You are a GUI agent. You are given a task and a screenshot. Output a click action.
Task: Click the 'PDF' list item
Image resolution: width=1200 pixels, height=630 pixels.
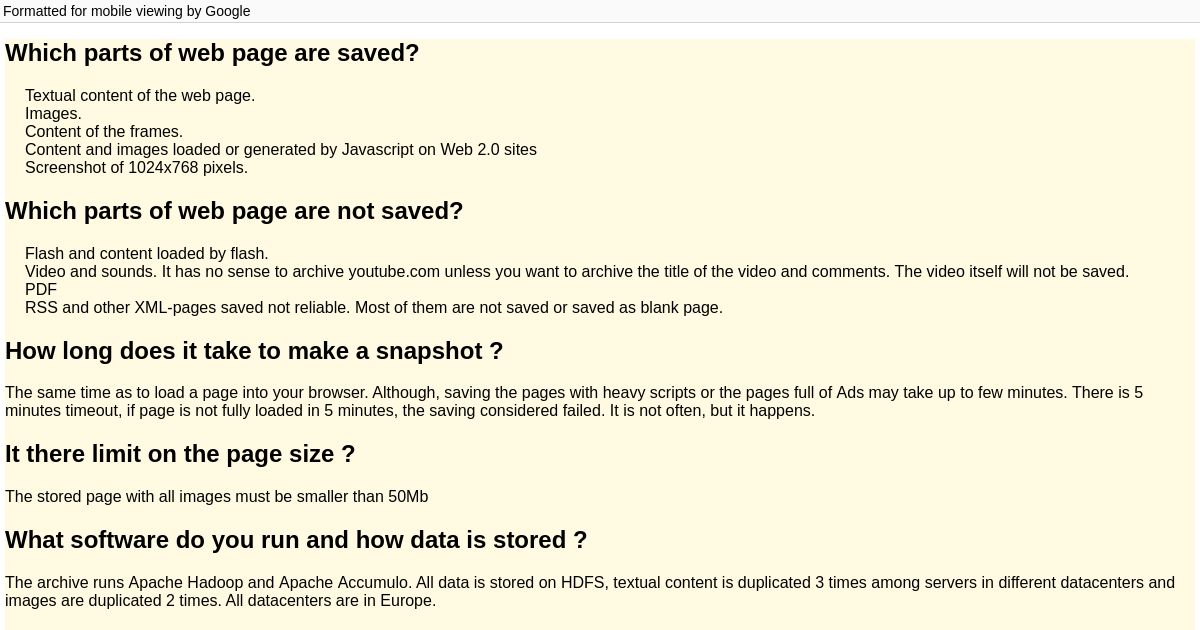pyautogui.click(x=41, y=290)
